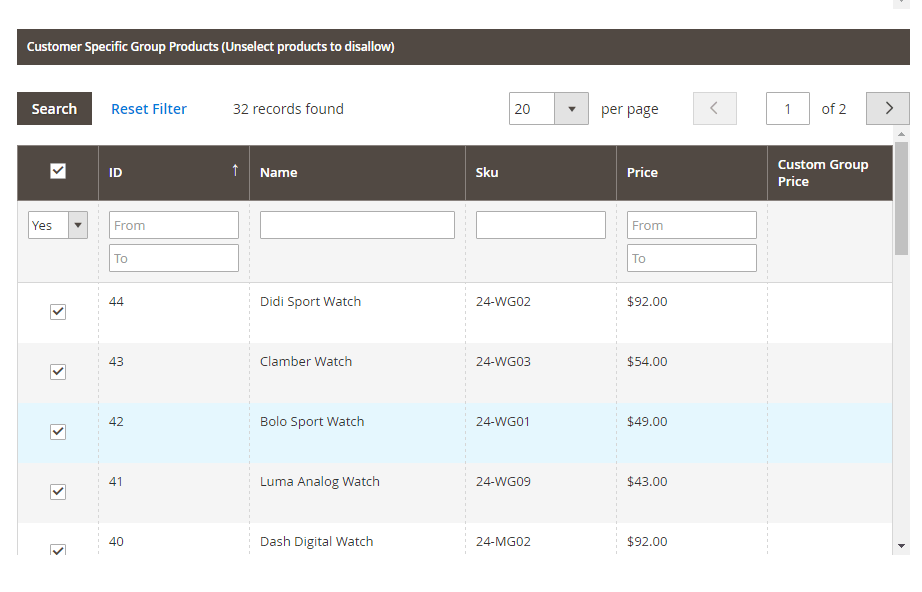The height and width of the screenshot is (592, 922).
Task: Uncheck the Bolo Sport Watch checkbox
Action: 58,432
